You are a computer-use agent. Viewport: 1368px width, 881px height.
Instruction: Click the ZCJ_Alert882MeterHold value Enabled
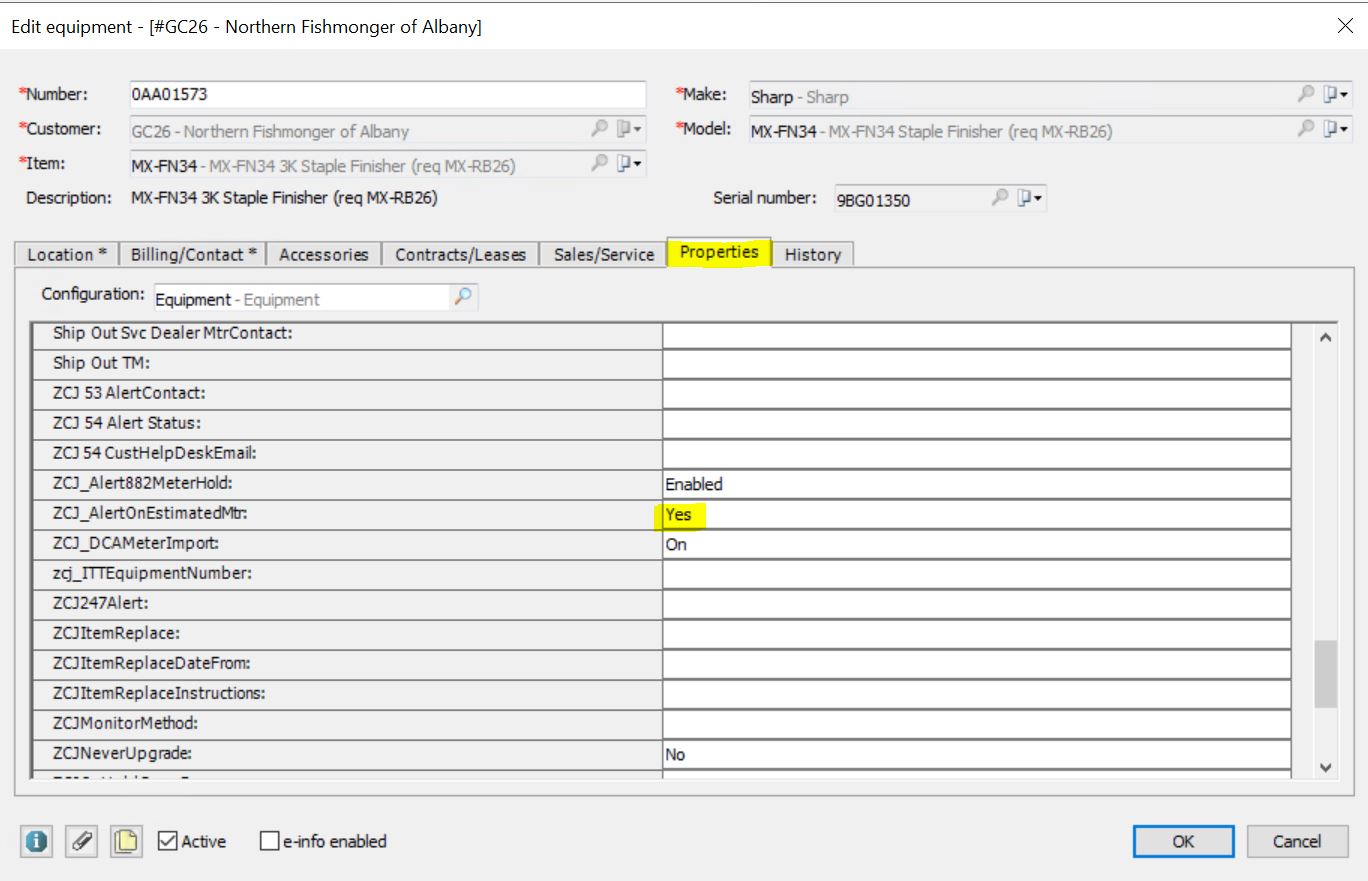(x=976, y=484)
